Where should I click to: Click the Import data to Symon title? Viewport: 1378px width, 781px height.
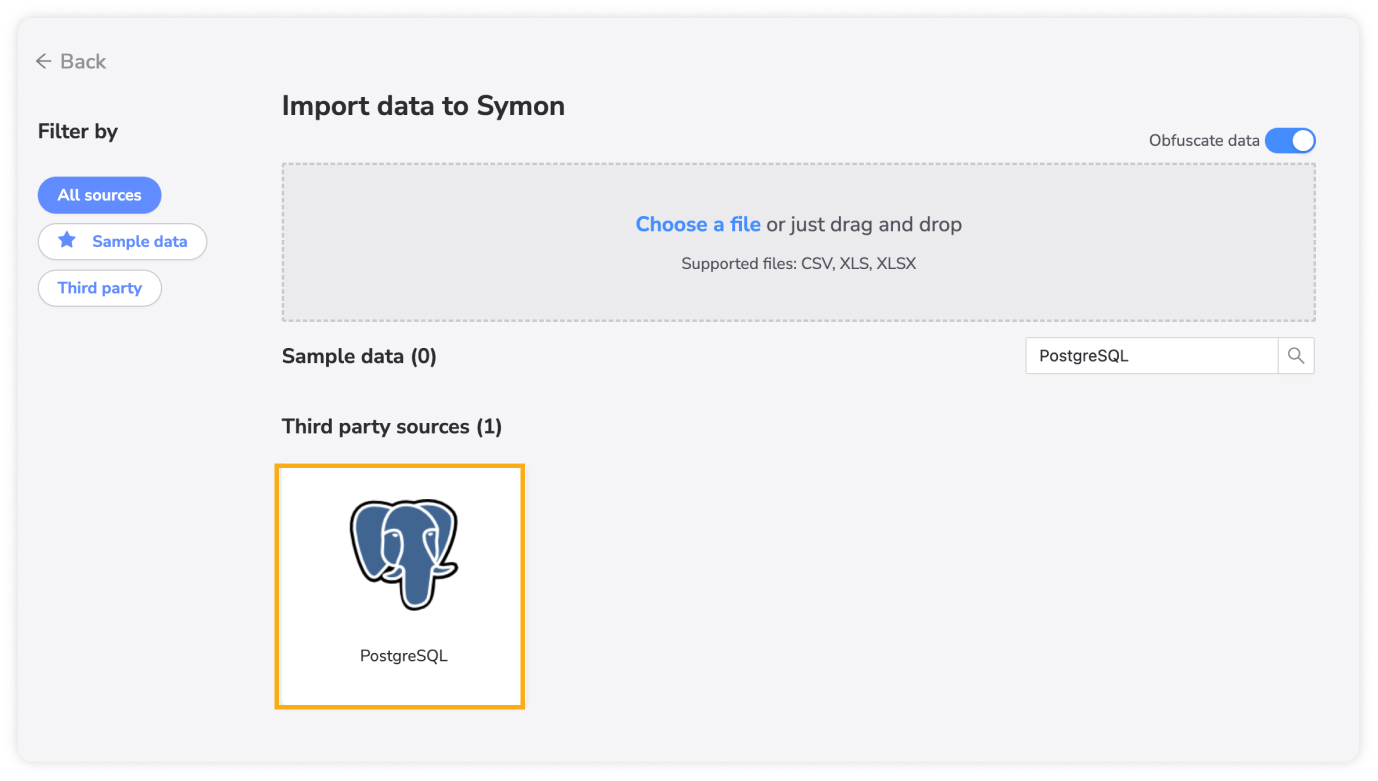tap(423, 106)
